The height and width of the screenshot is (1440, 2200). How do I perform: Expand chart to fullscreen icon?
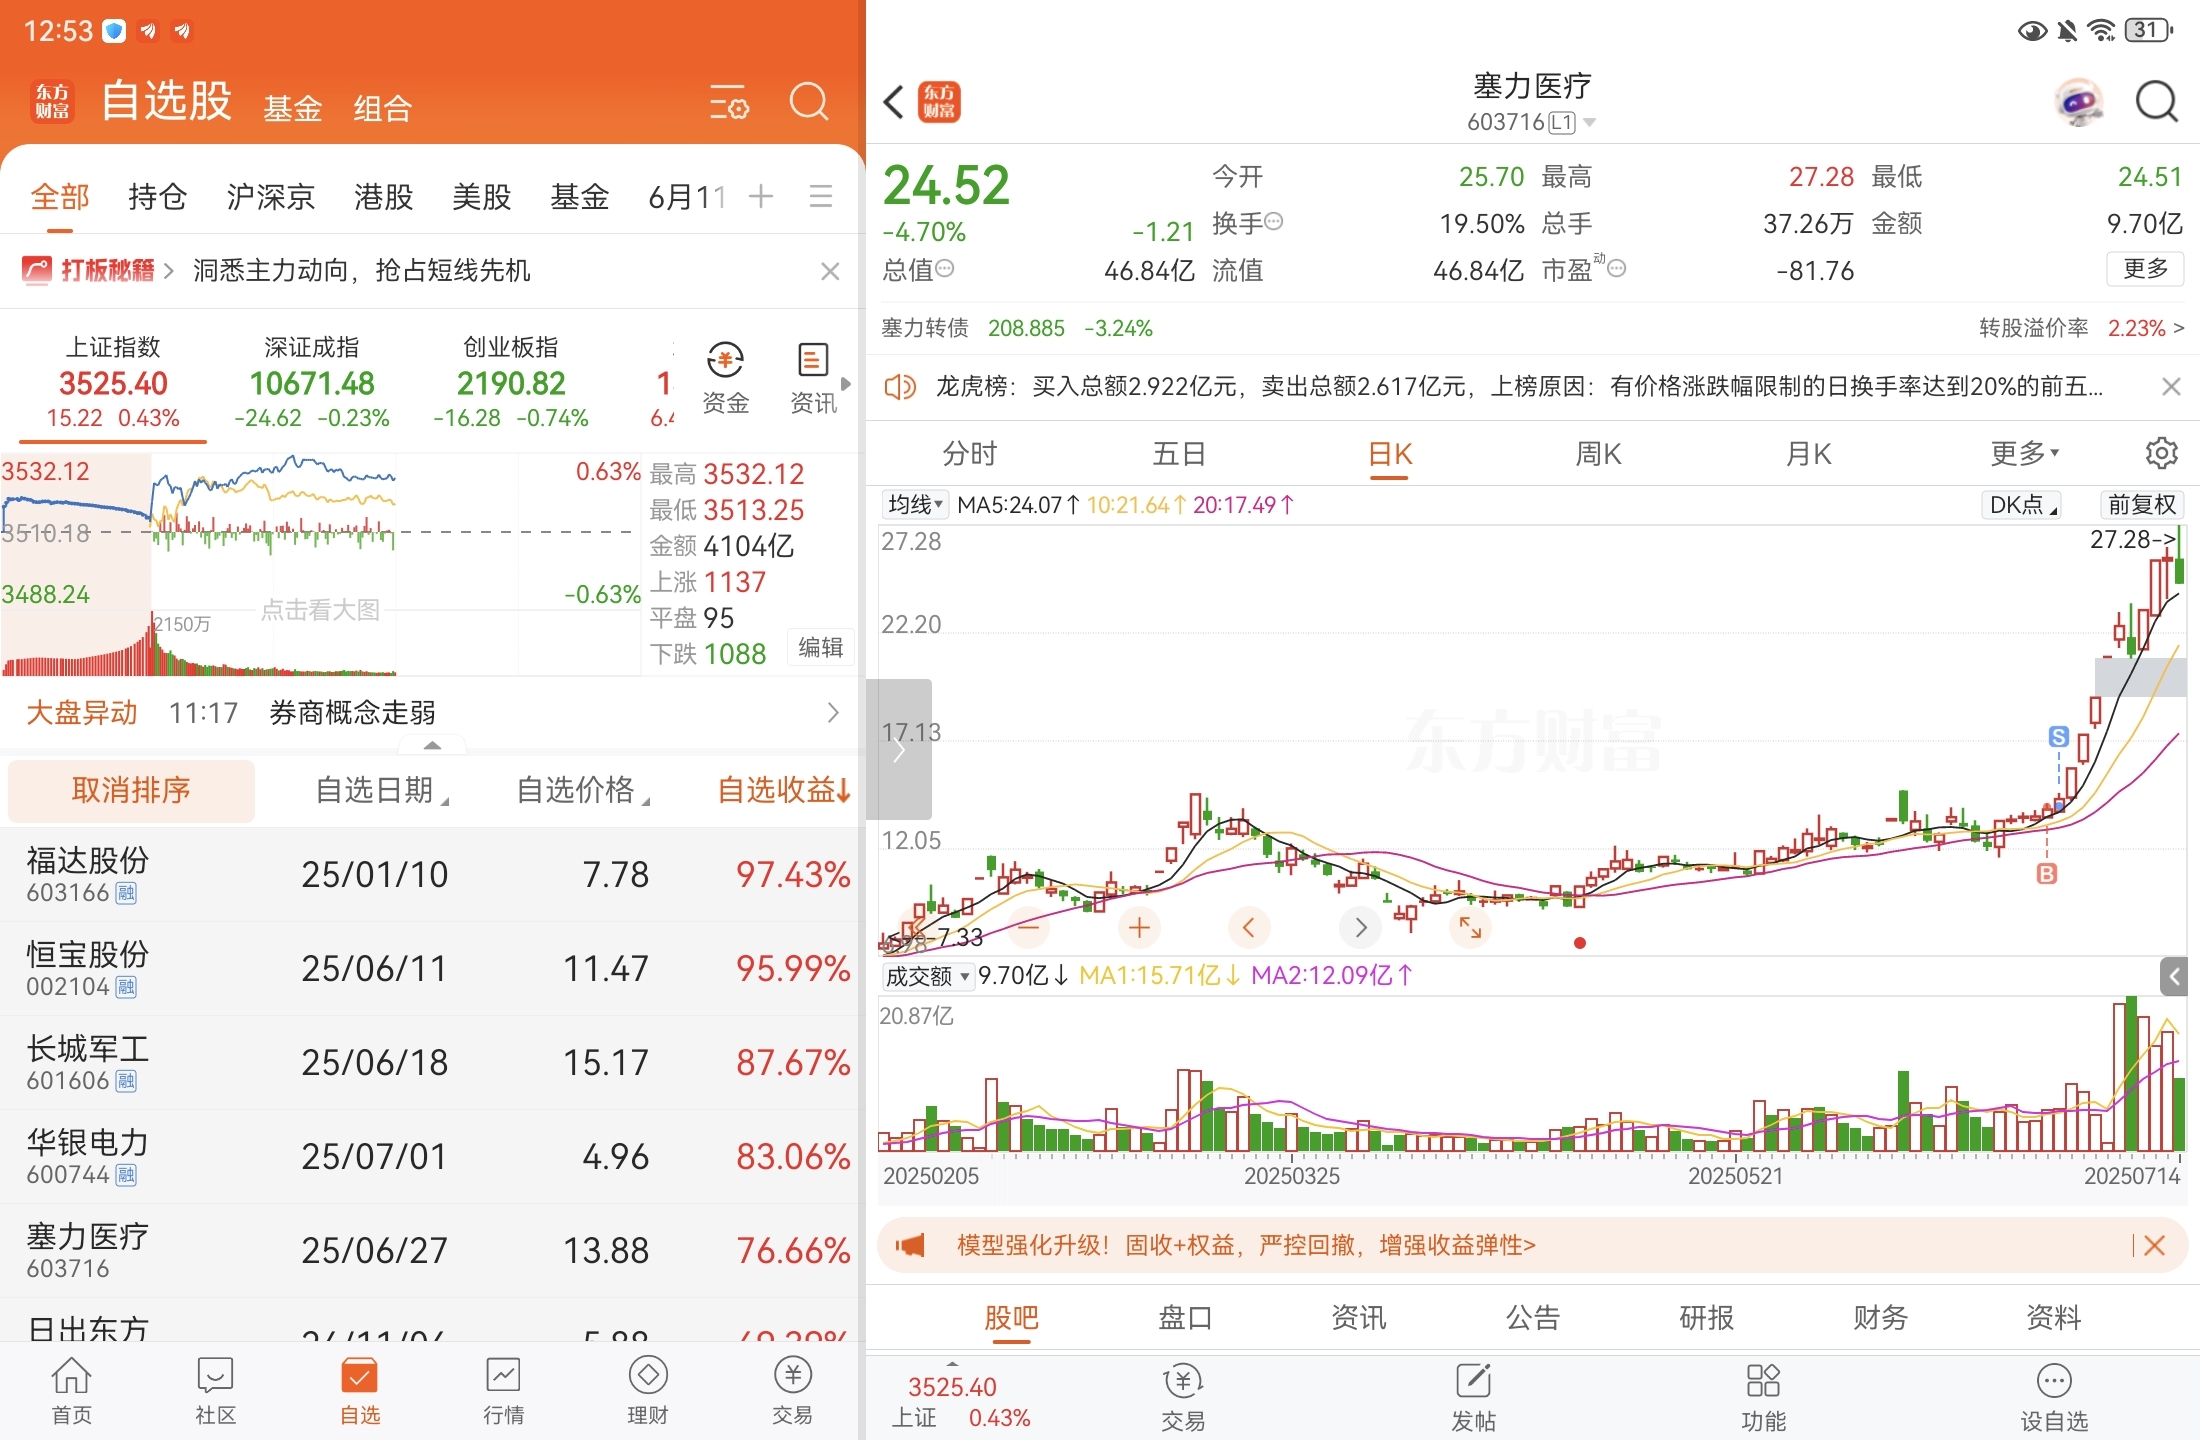coord(1470,928)
